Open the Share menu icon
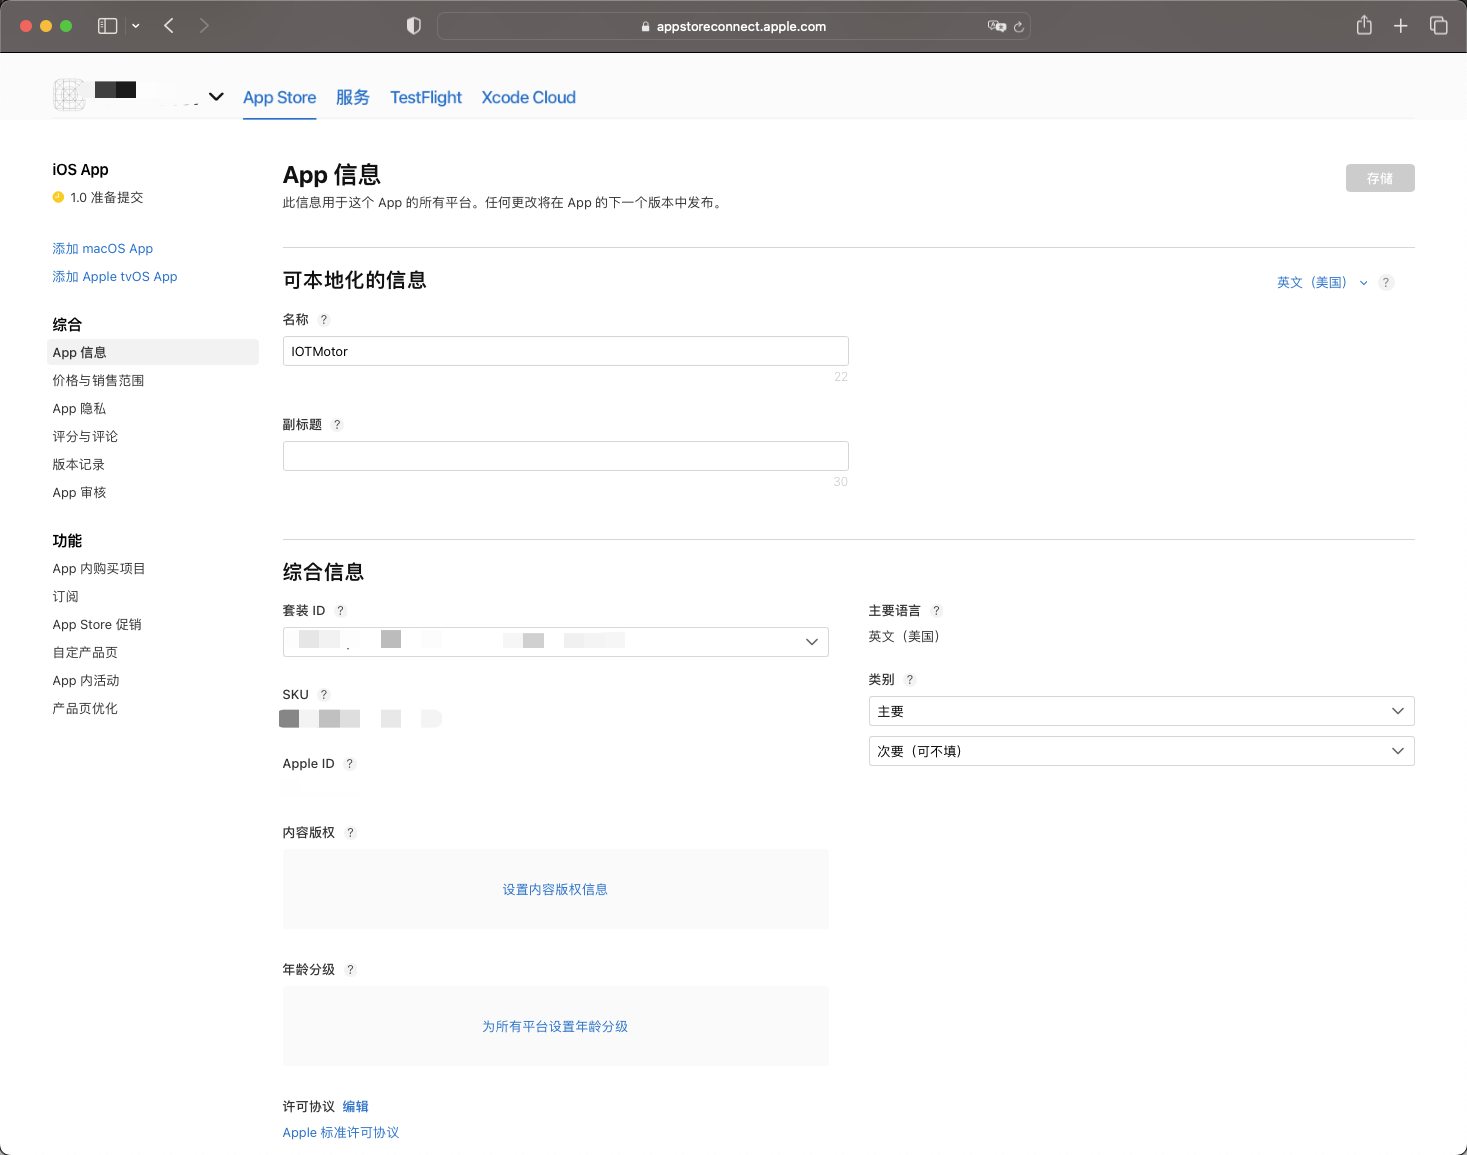Image resolution: width=1467 pixels, height=1155 pixels. pyautogui.click(x=1364, y=25)
